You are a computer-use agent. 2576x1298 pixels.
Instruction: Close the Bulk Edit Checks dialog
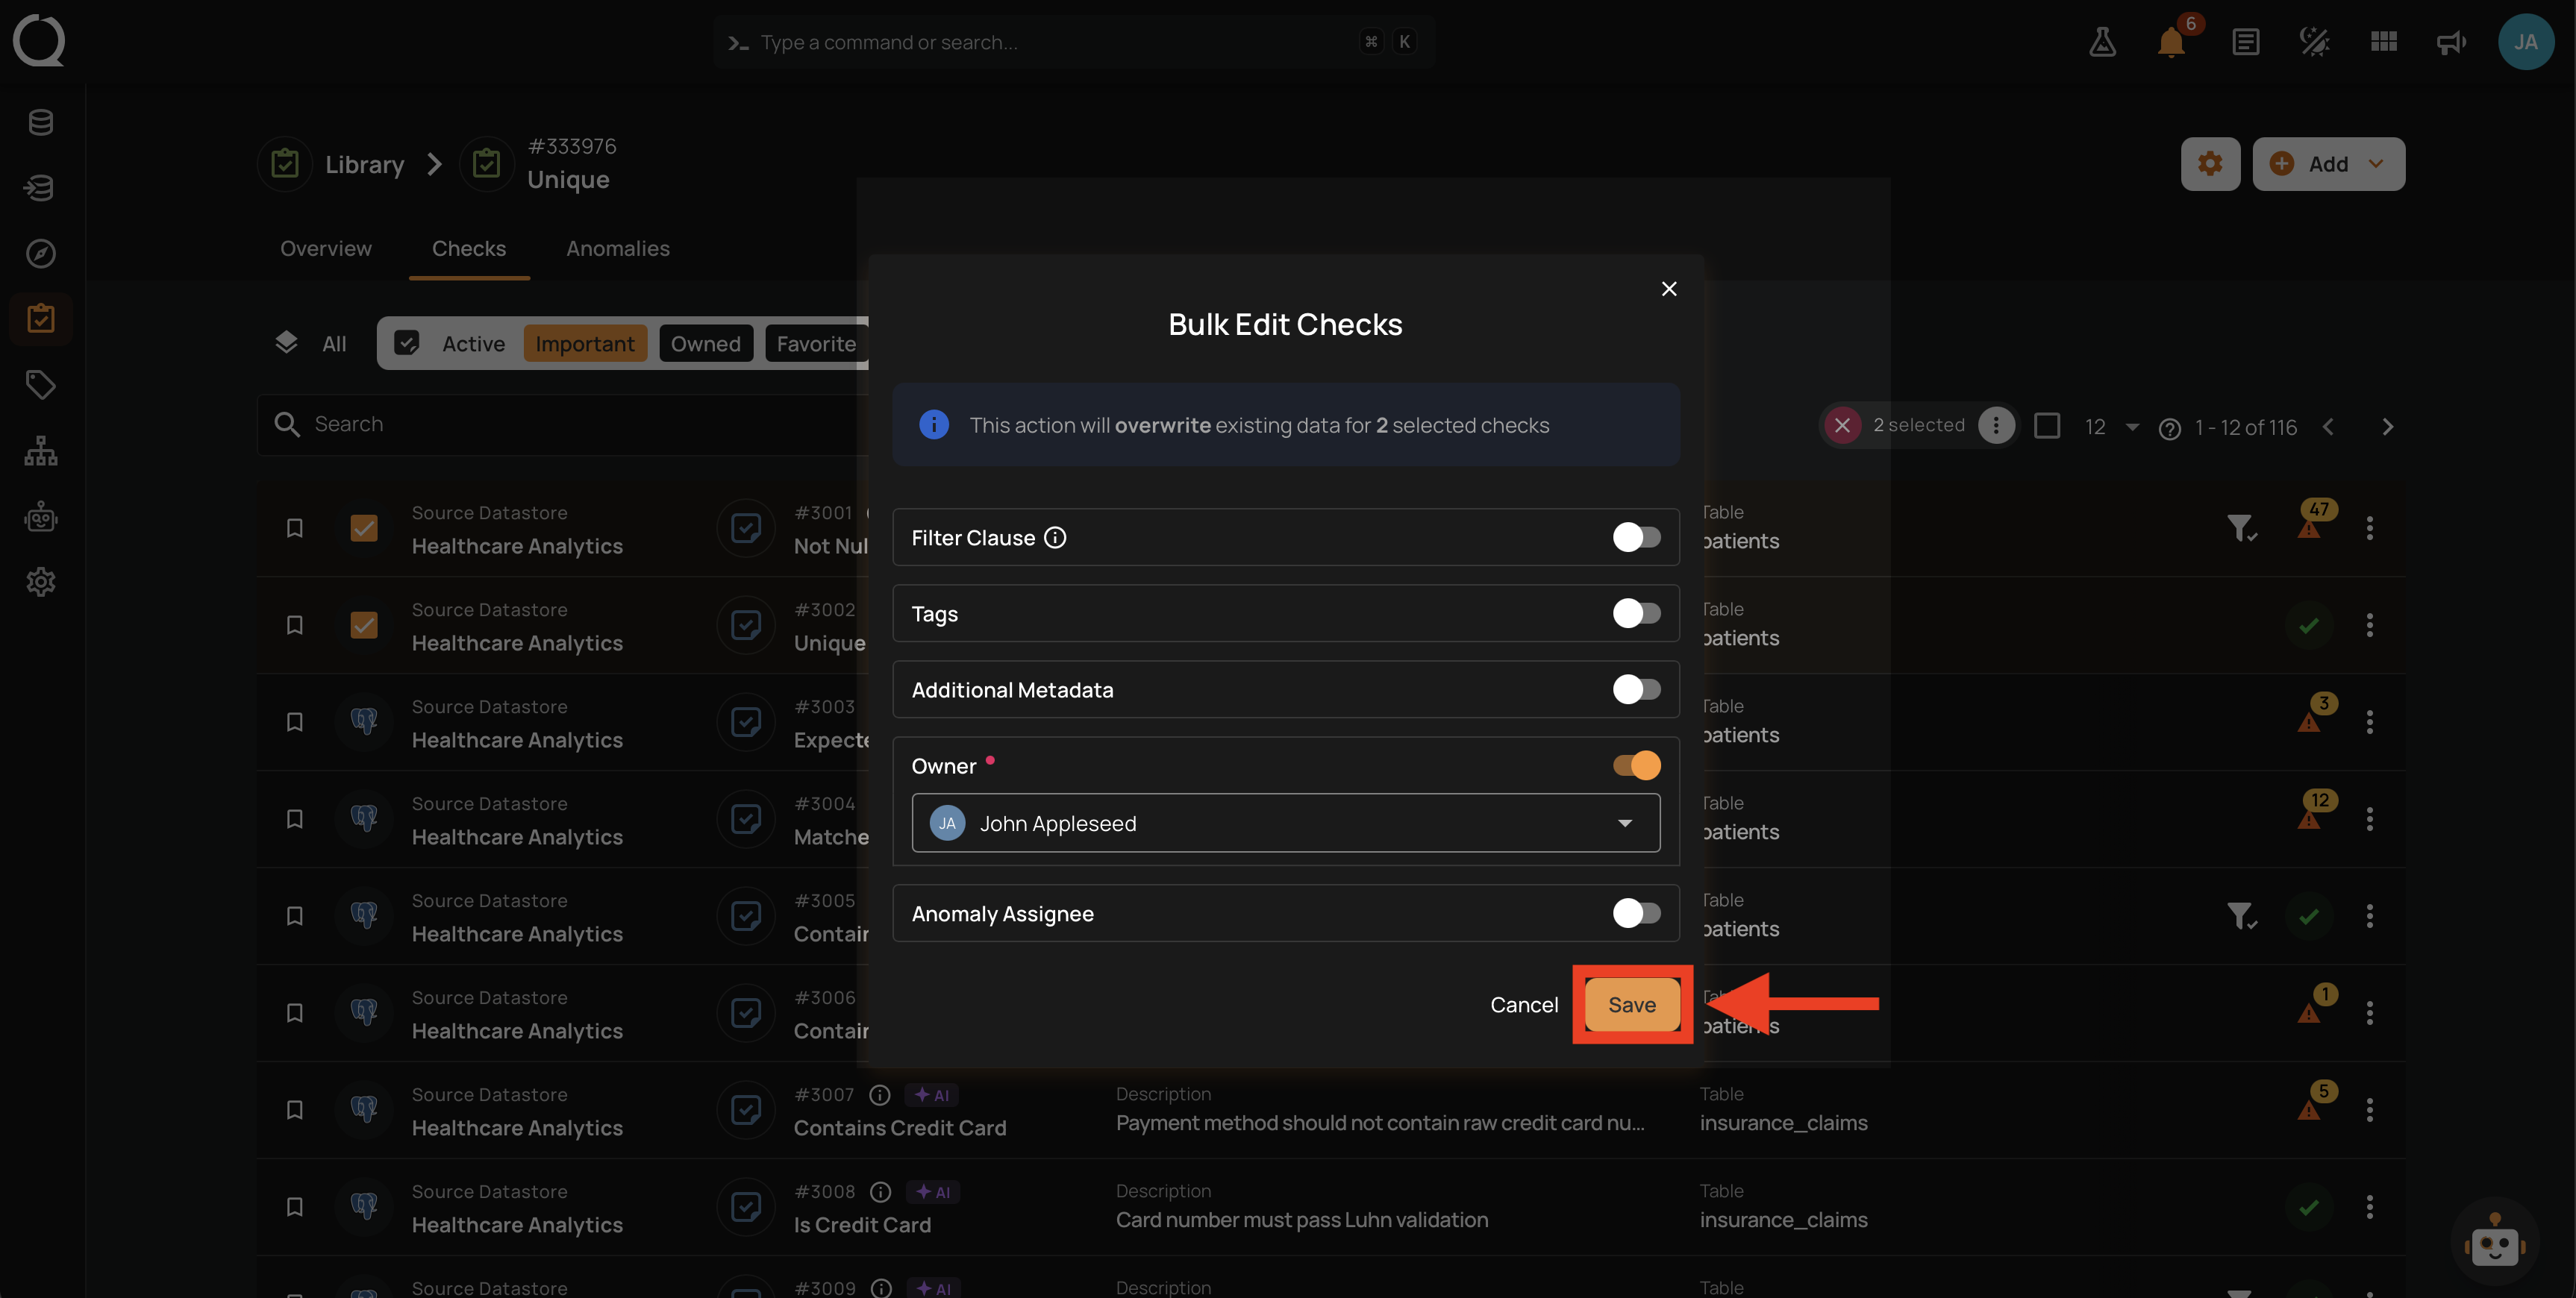pyautogui.click(x=1669, y=289)
